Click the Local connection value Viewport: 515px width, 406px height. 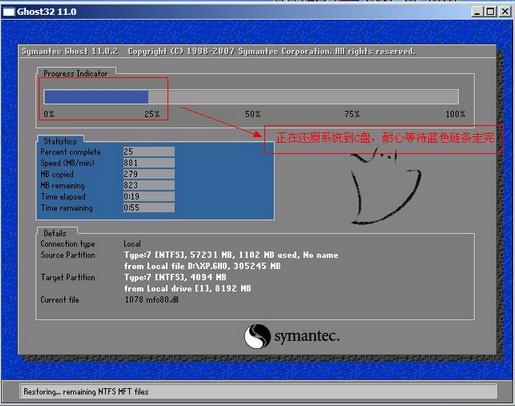132,244
